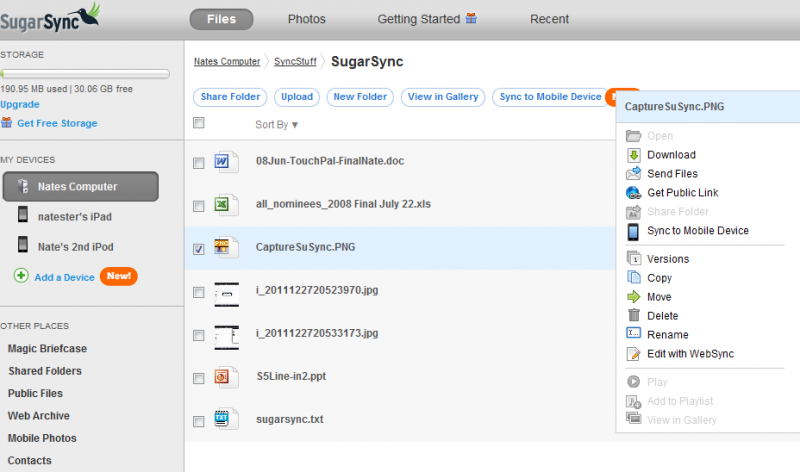This screenshot has height=472, width=800.
Task: Click the computer icon next to Nates Computer
Action: pos(23,186)
